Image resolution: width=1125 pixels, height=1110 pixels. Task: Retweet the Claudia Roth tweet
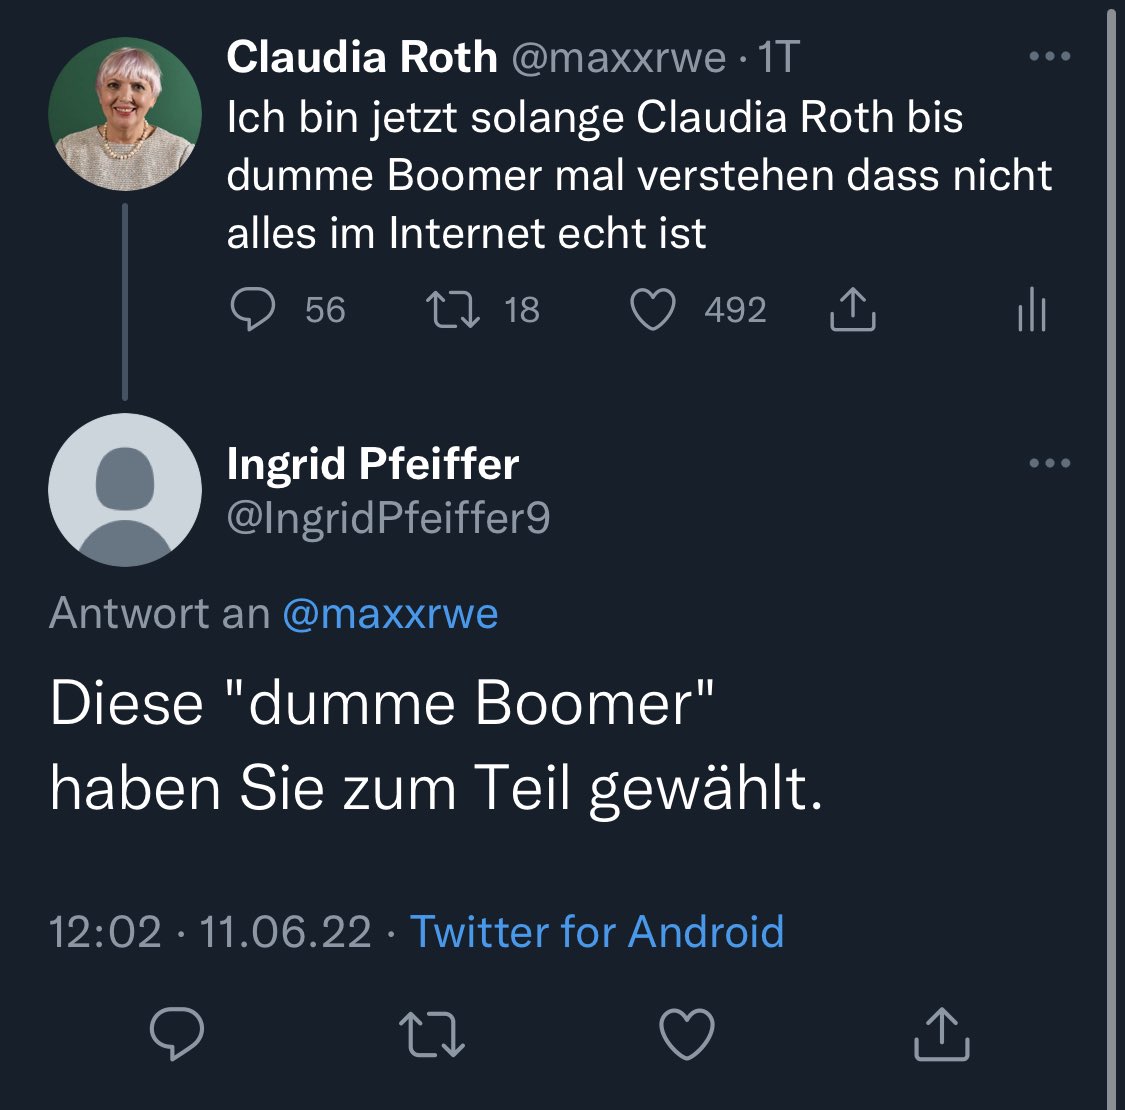(453, 310)
